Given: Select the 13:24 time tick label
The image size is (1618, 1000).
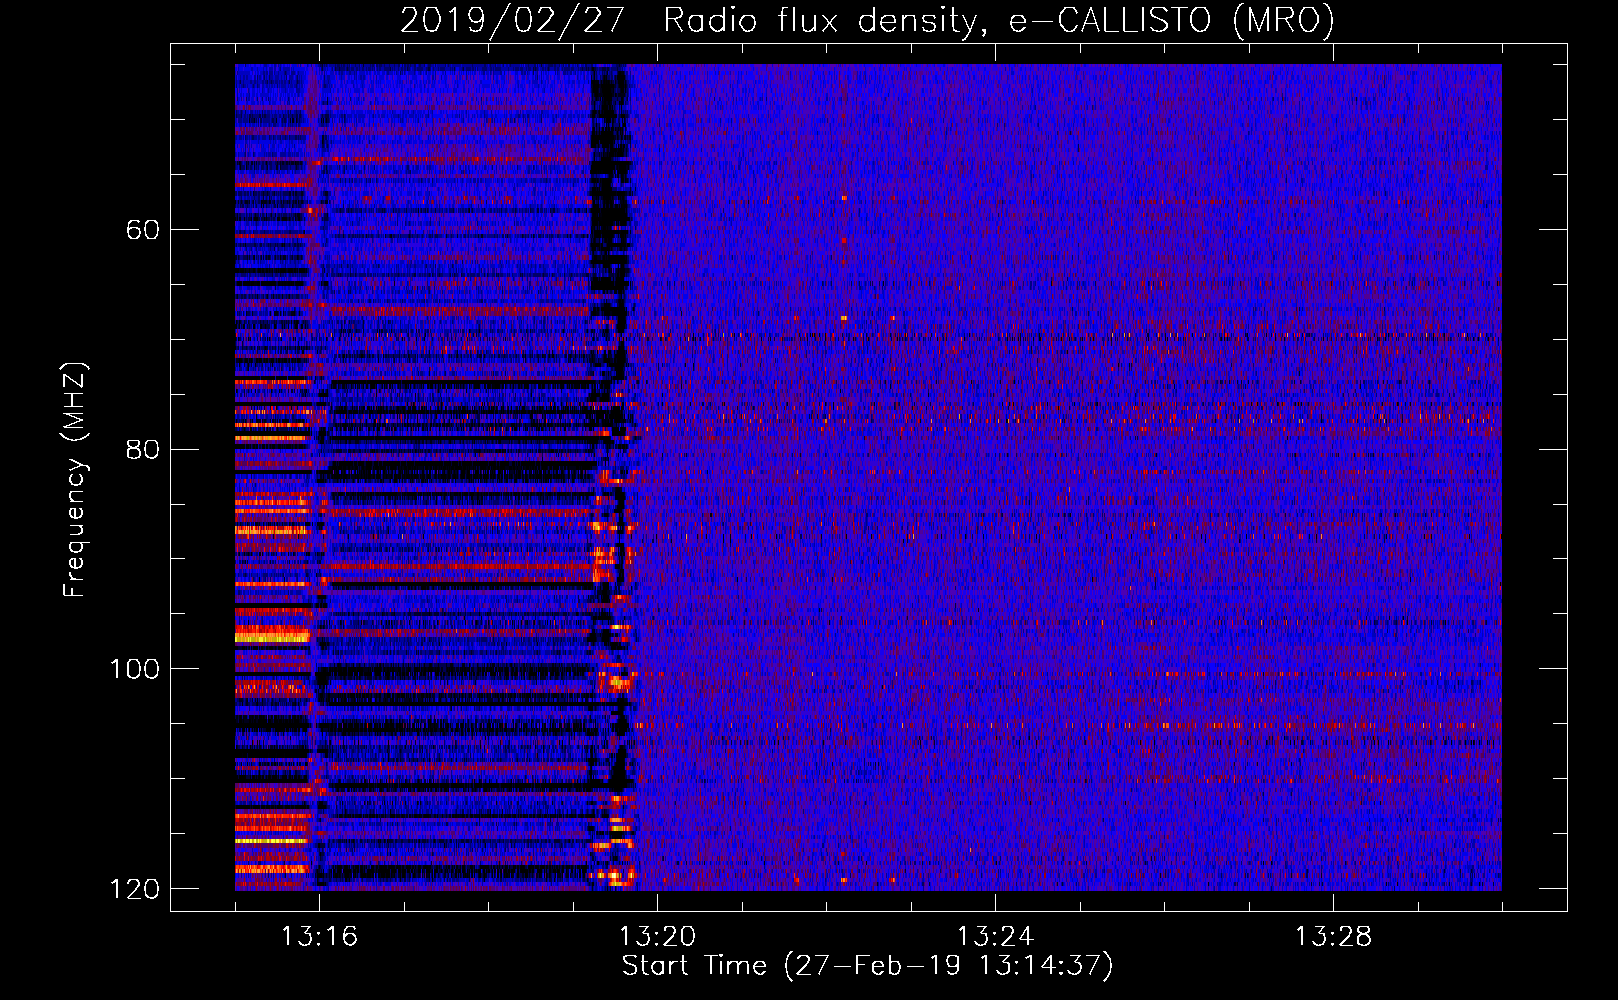Looking at the screenshot, I should tap(996, 937).
